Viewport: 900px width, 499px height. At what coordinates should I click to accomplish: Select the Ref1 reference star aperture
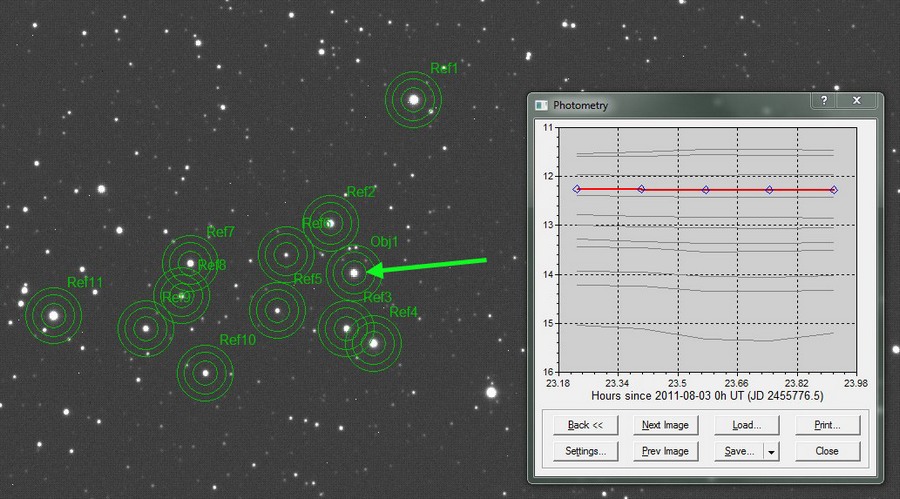coord(413,99)
